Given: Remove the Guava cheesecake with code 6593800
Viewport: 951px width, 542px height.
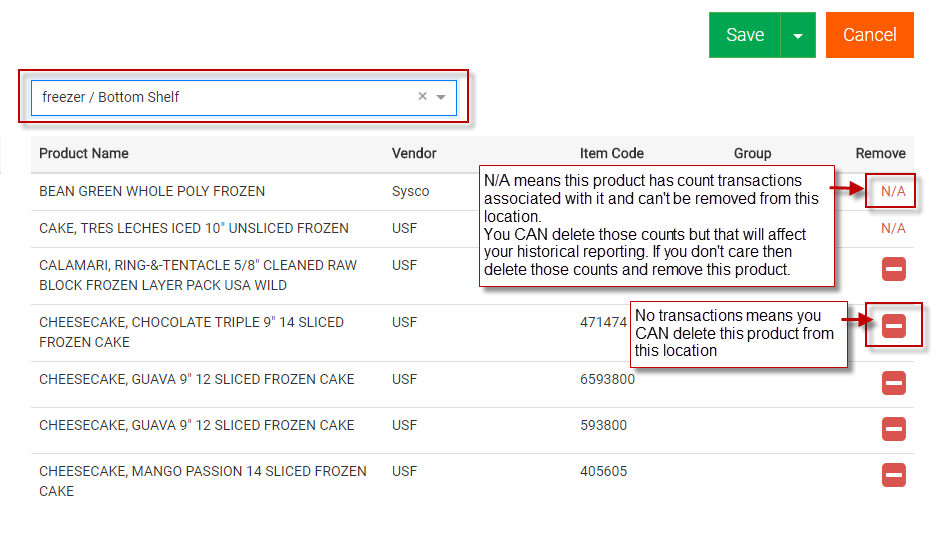Looking at the screenshot, I should point(893,383).
